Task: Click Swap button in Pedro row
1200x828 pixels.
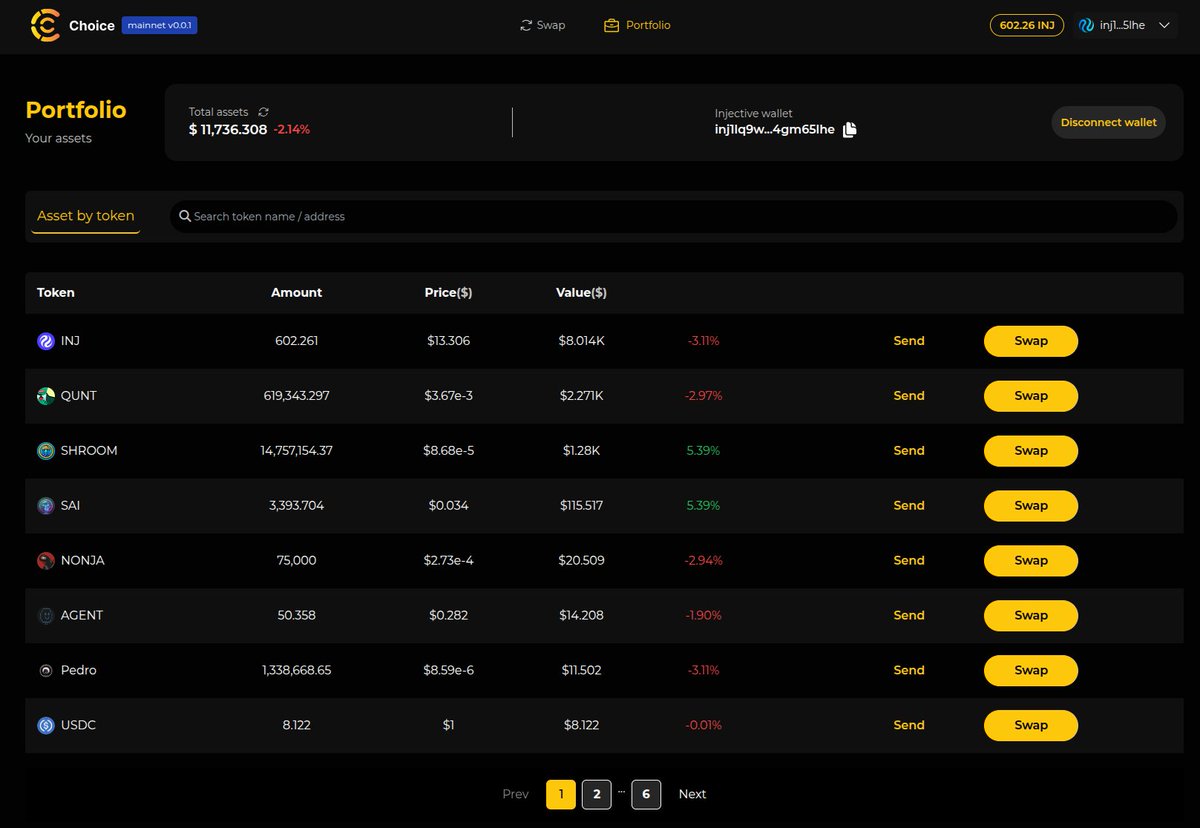Action: pos(1031,671)
